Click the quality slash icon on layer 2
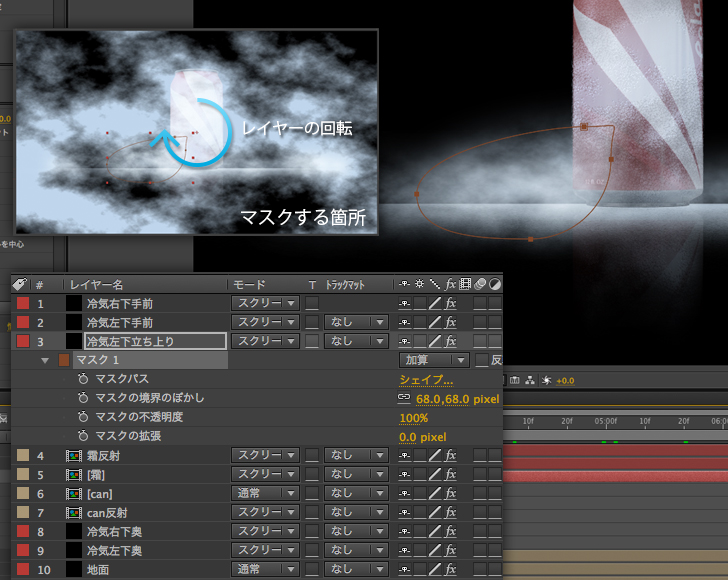The width and height of the screenshot is (728, 580). coord(435,322)
